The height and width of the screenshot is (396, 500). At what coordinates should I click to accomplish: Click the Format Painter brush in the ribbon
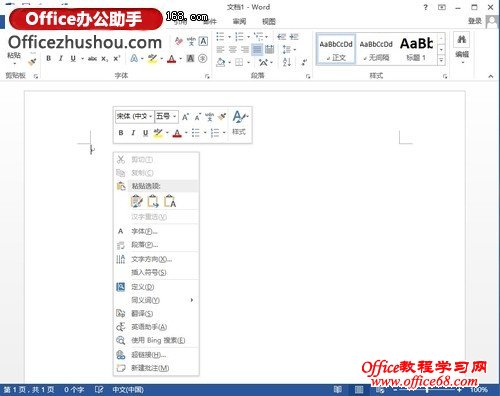[x=32, y=61]
